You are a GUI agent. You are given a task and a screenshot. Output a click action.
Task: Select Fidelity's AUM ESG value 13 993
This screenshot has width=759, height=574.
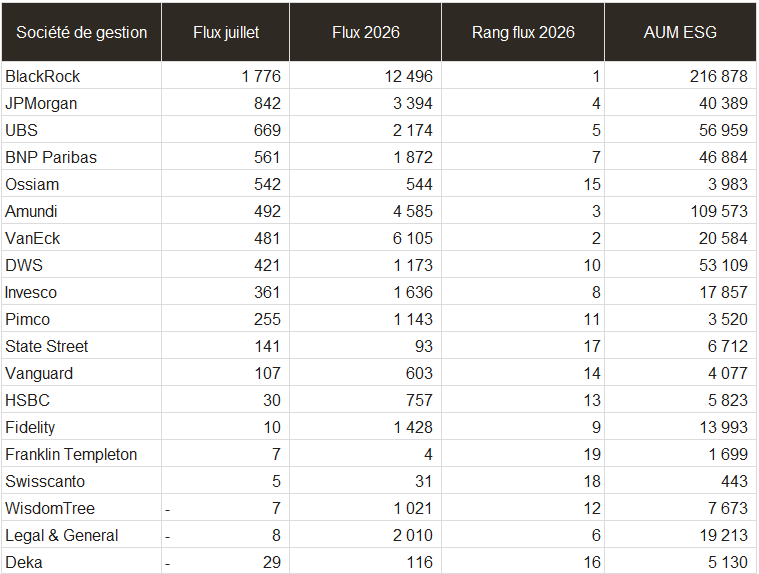tap(724, 427)
